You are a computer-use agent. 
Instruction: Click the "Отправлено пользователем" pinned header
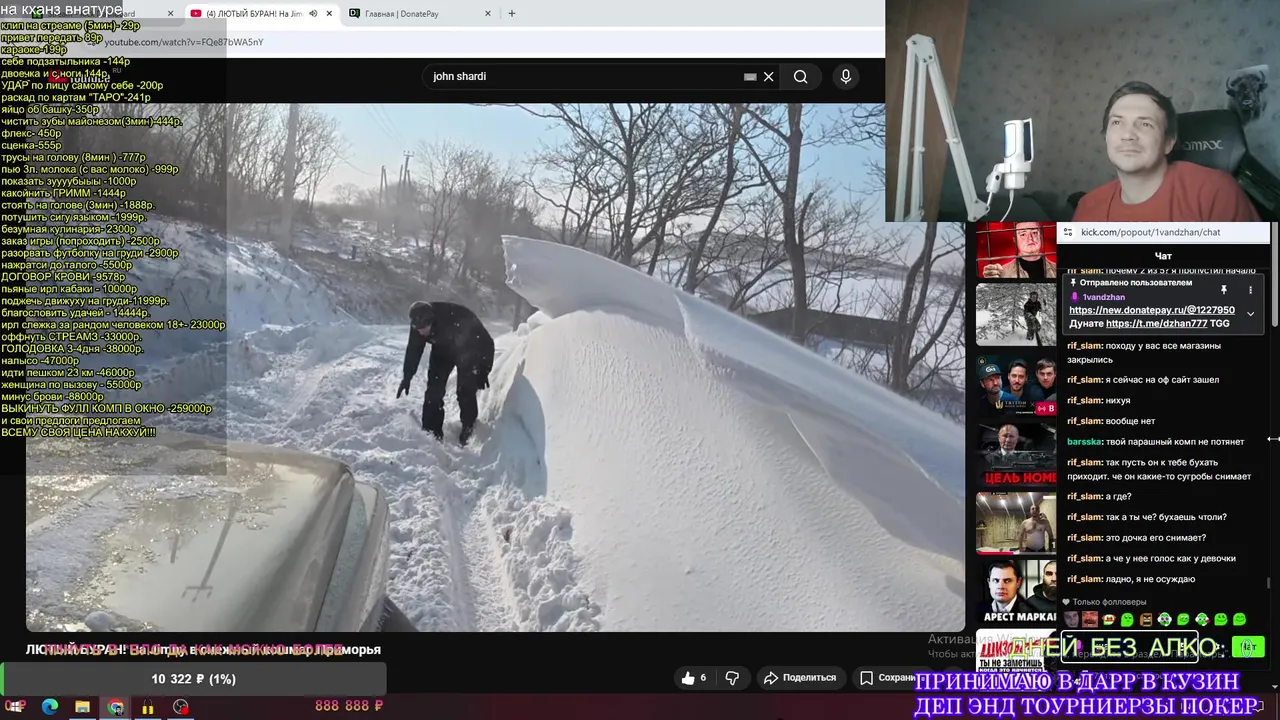(x=1136, y=283)
